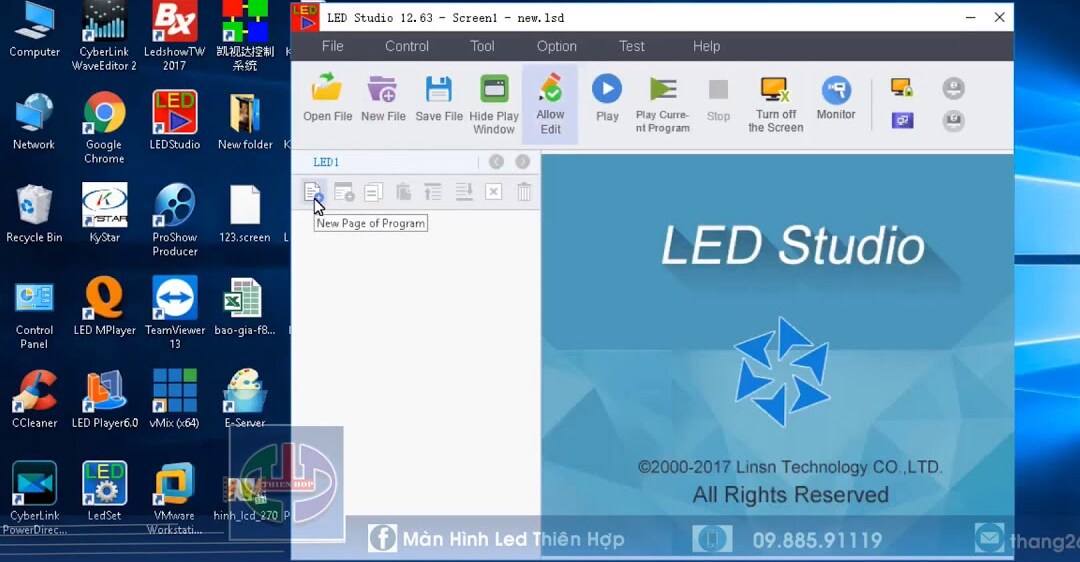Click the Stop playback icon
The width and height of the screenshot is (1080, 562).
718,90
